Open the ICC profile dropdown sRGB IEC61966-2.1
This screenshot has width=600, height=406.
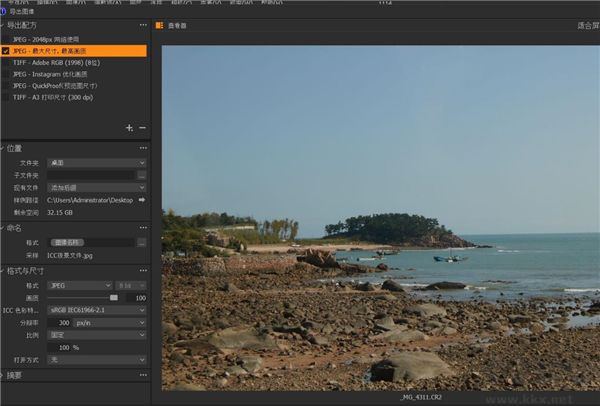pyautogui.click(x=97, y=310)
